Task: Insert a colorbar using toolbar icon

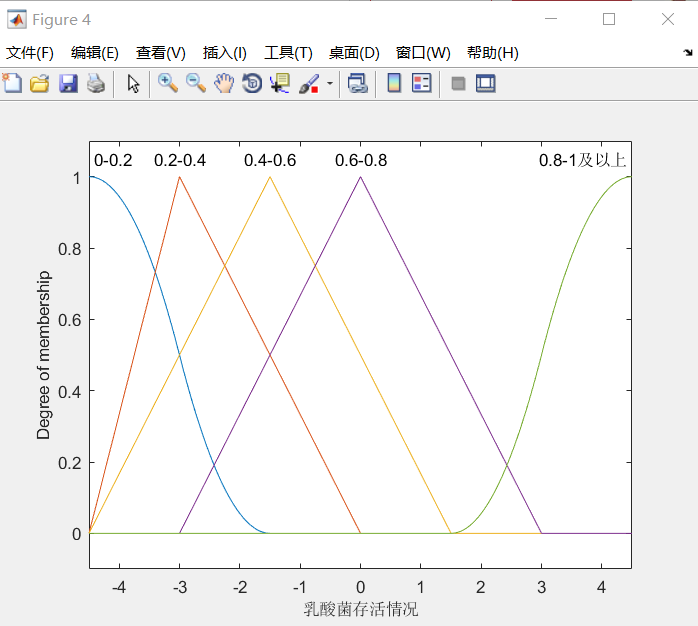Action: (x=394, y=83)
